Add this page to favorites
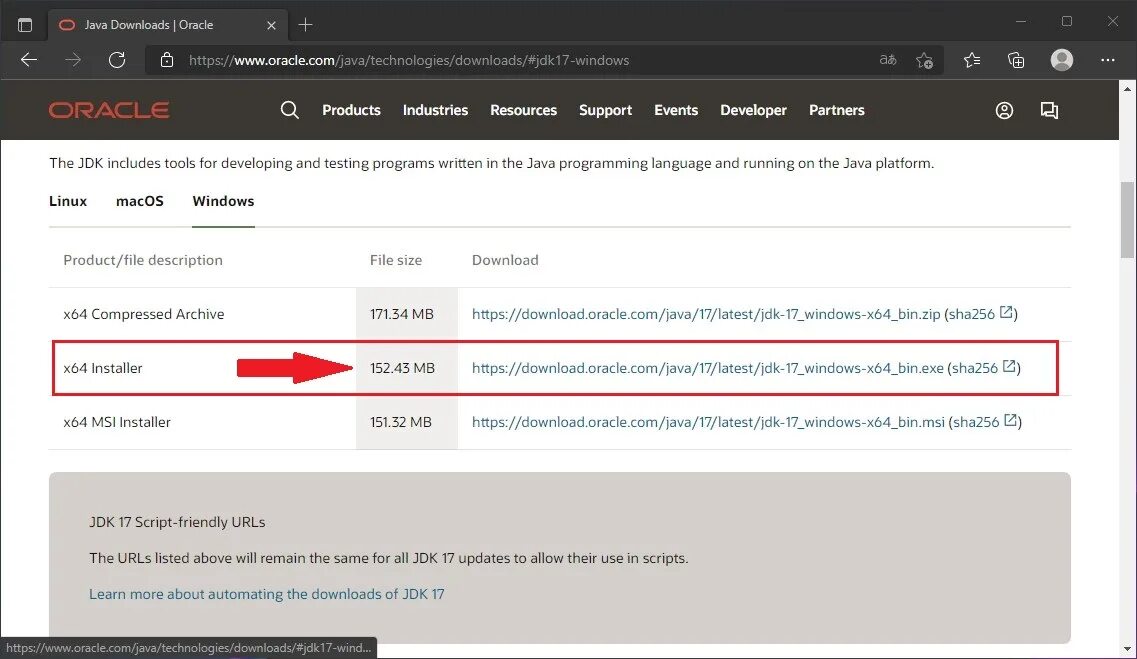The width and height of the screenshot is (1137, 659). pos(925,60)
